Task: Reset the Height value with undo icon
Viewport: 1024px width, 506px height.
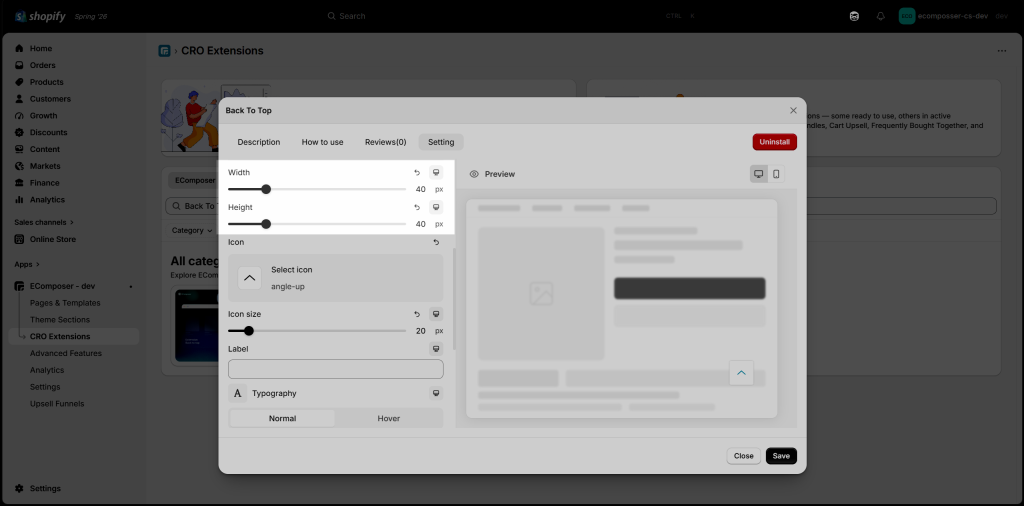Action: pyautogui.click(x=417, y=207)
